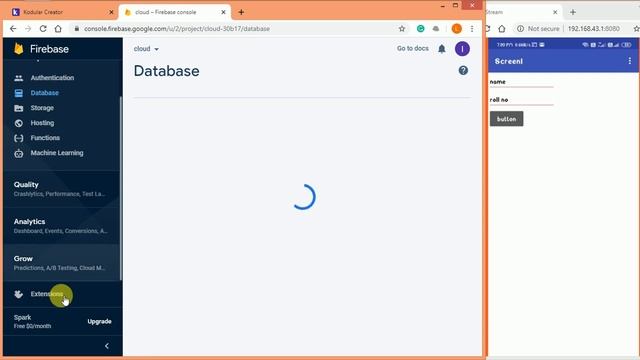
Task: Open the help question mark icon
Action: point(463,71)
